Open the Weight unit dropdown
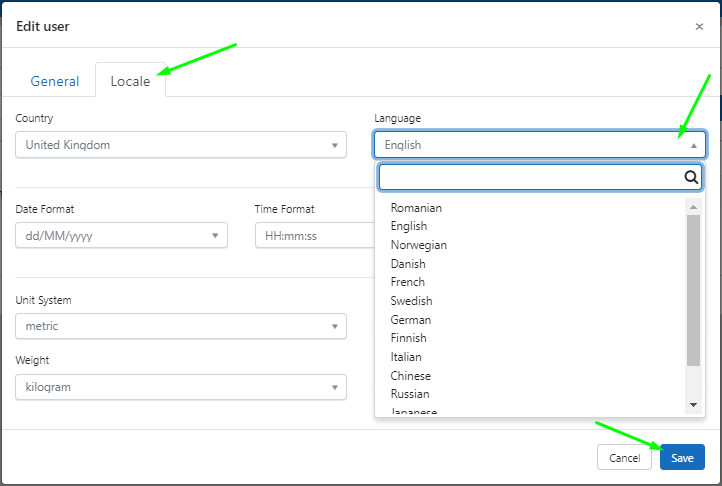 click(181, 387)
